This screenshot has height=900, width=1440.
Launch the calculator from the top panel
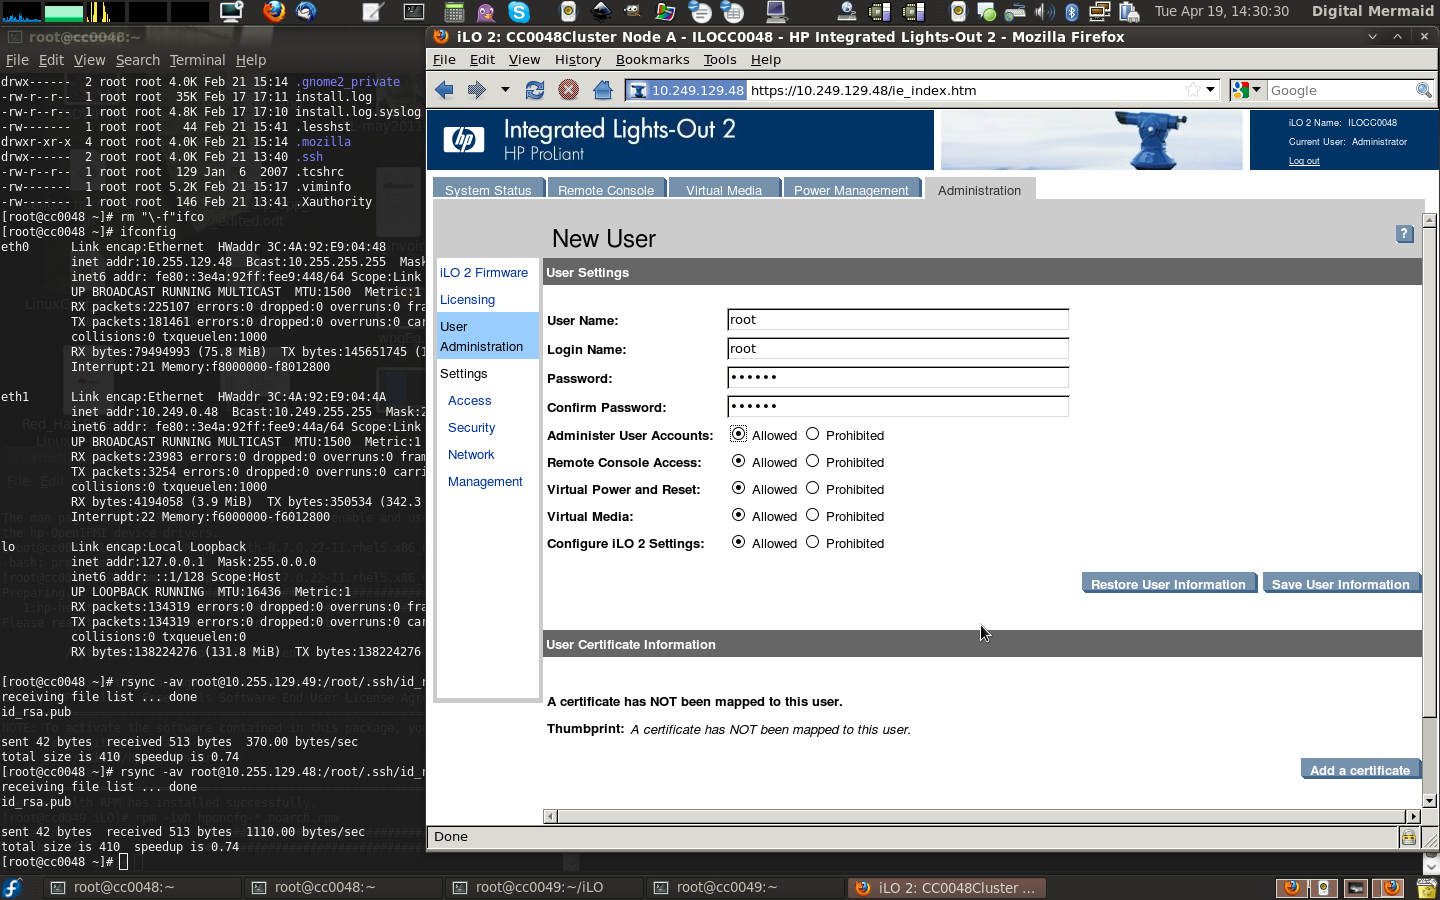454,12
